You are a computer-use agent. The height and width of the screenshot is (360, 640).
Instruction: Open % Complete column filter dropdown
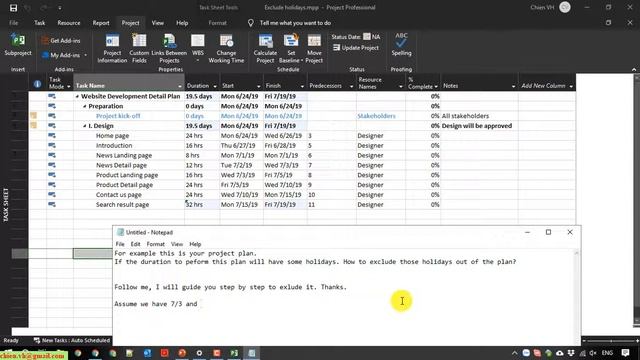pyautogui.click(x=436, y=86)
